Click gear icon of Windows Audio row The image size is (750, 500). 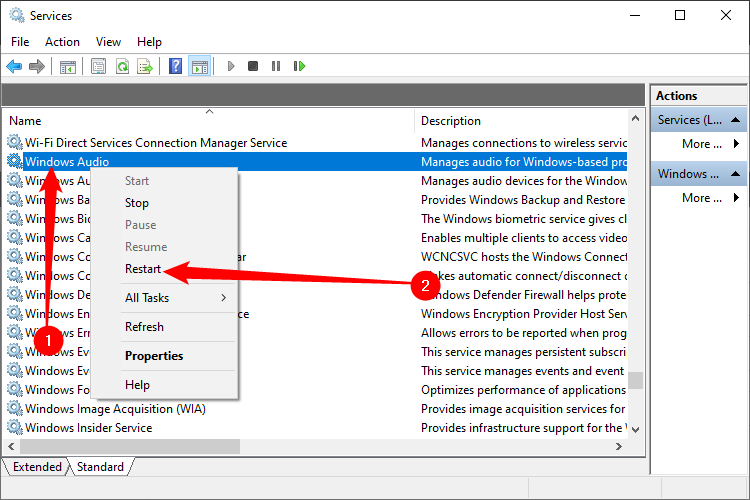point(14,161)
